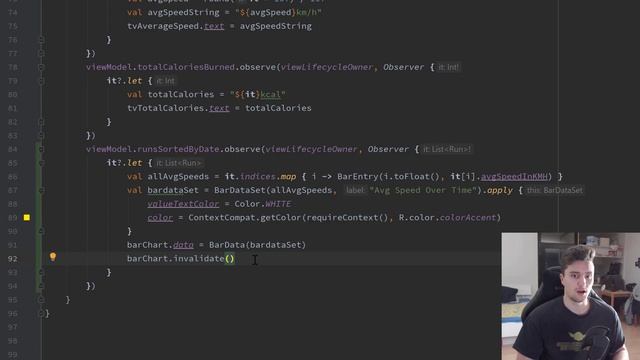The height and width of the screenshot is (360, 640).
Task: Click valueTextColor on line 88
Action: click(x=183, y=204)
